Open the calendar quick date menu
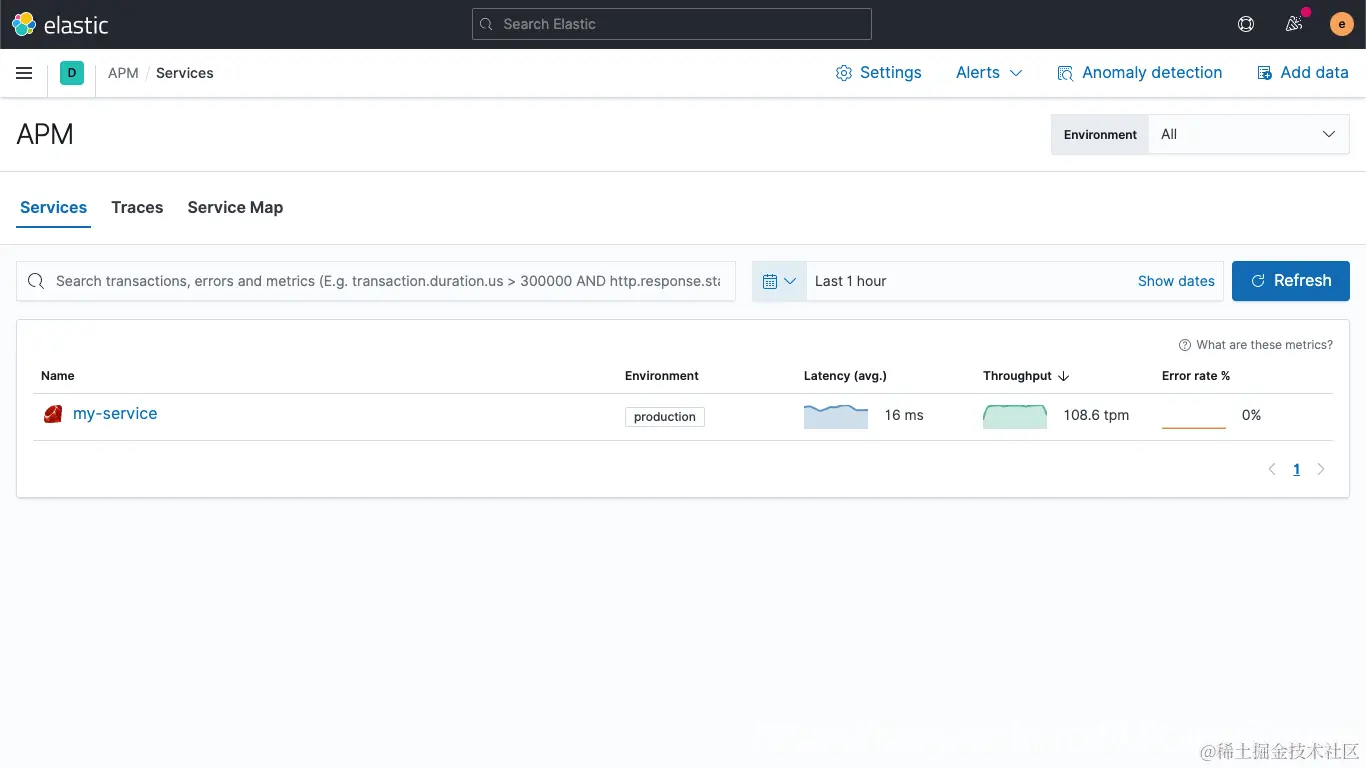1366x768 pixels. (x=779, y=281)
